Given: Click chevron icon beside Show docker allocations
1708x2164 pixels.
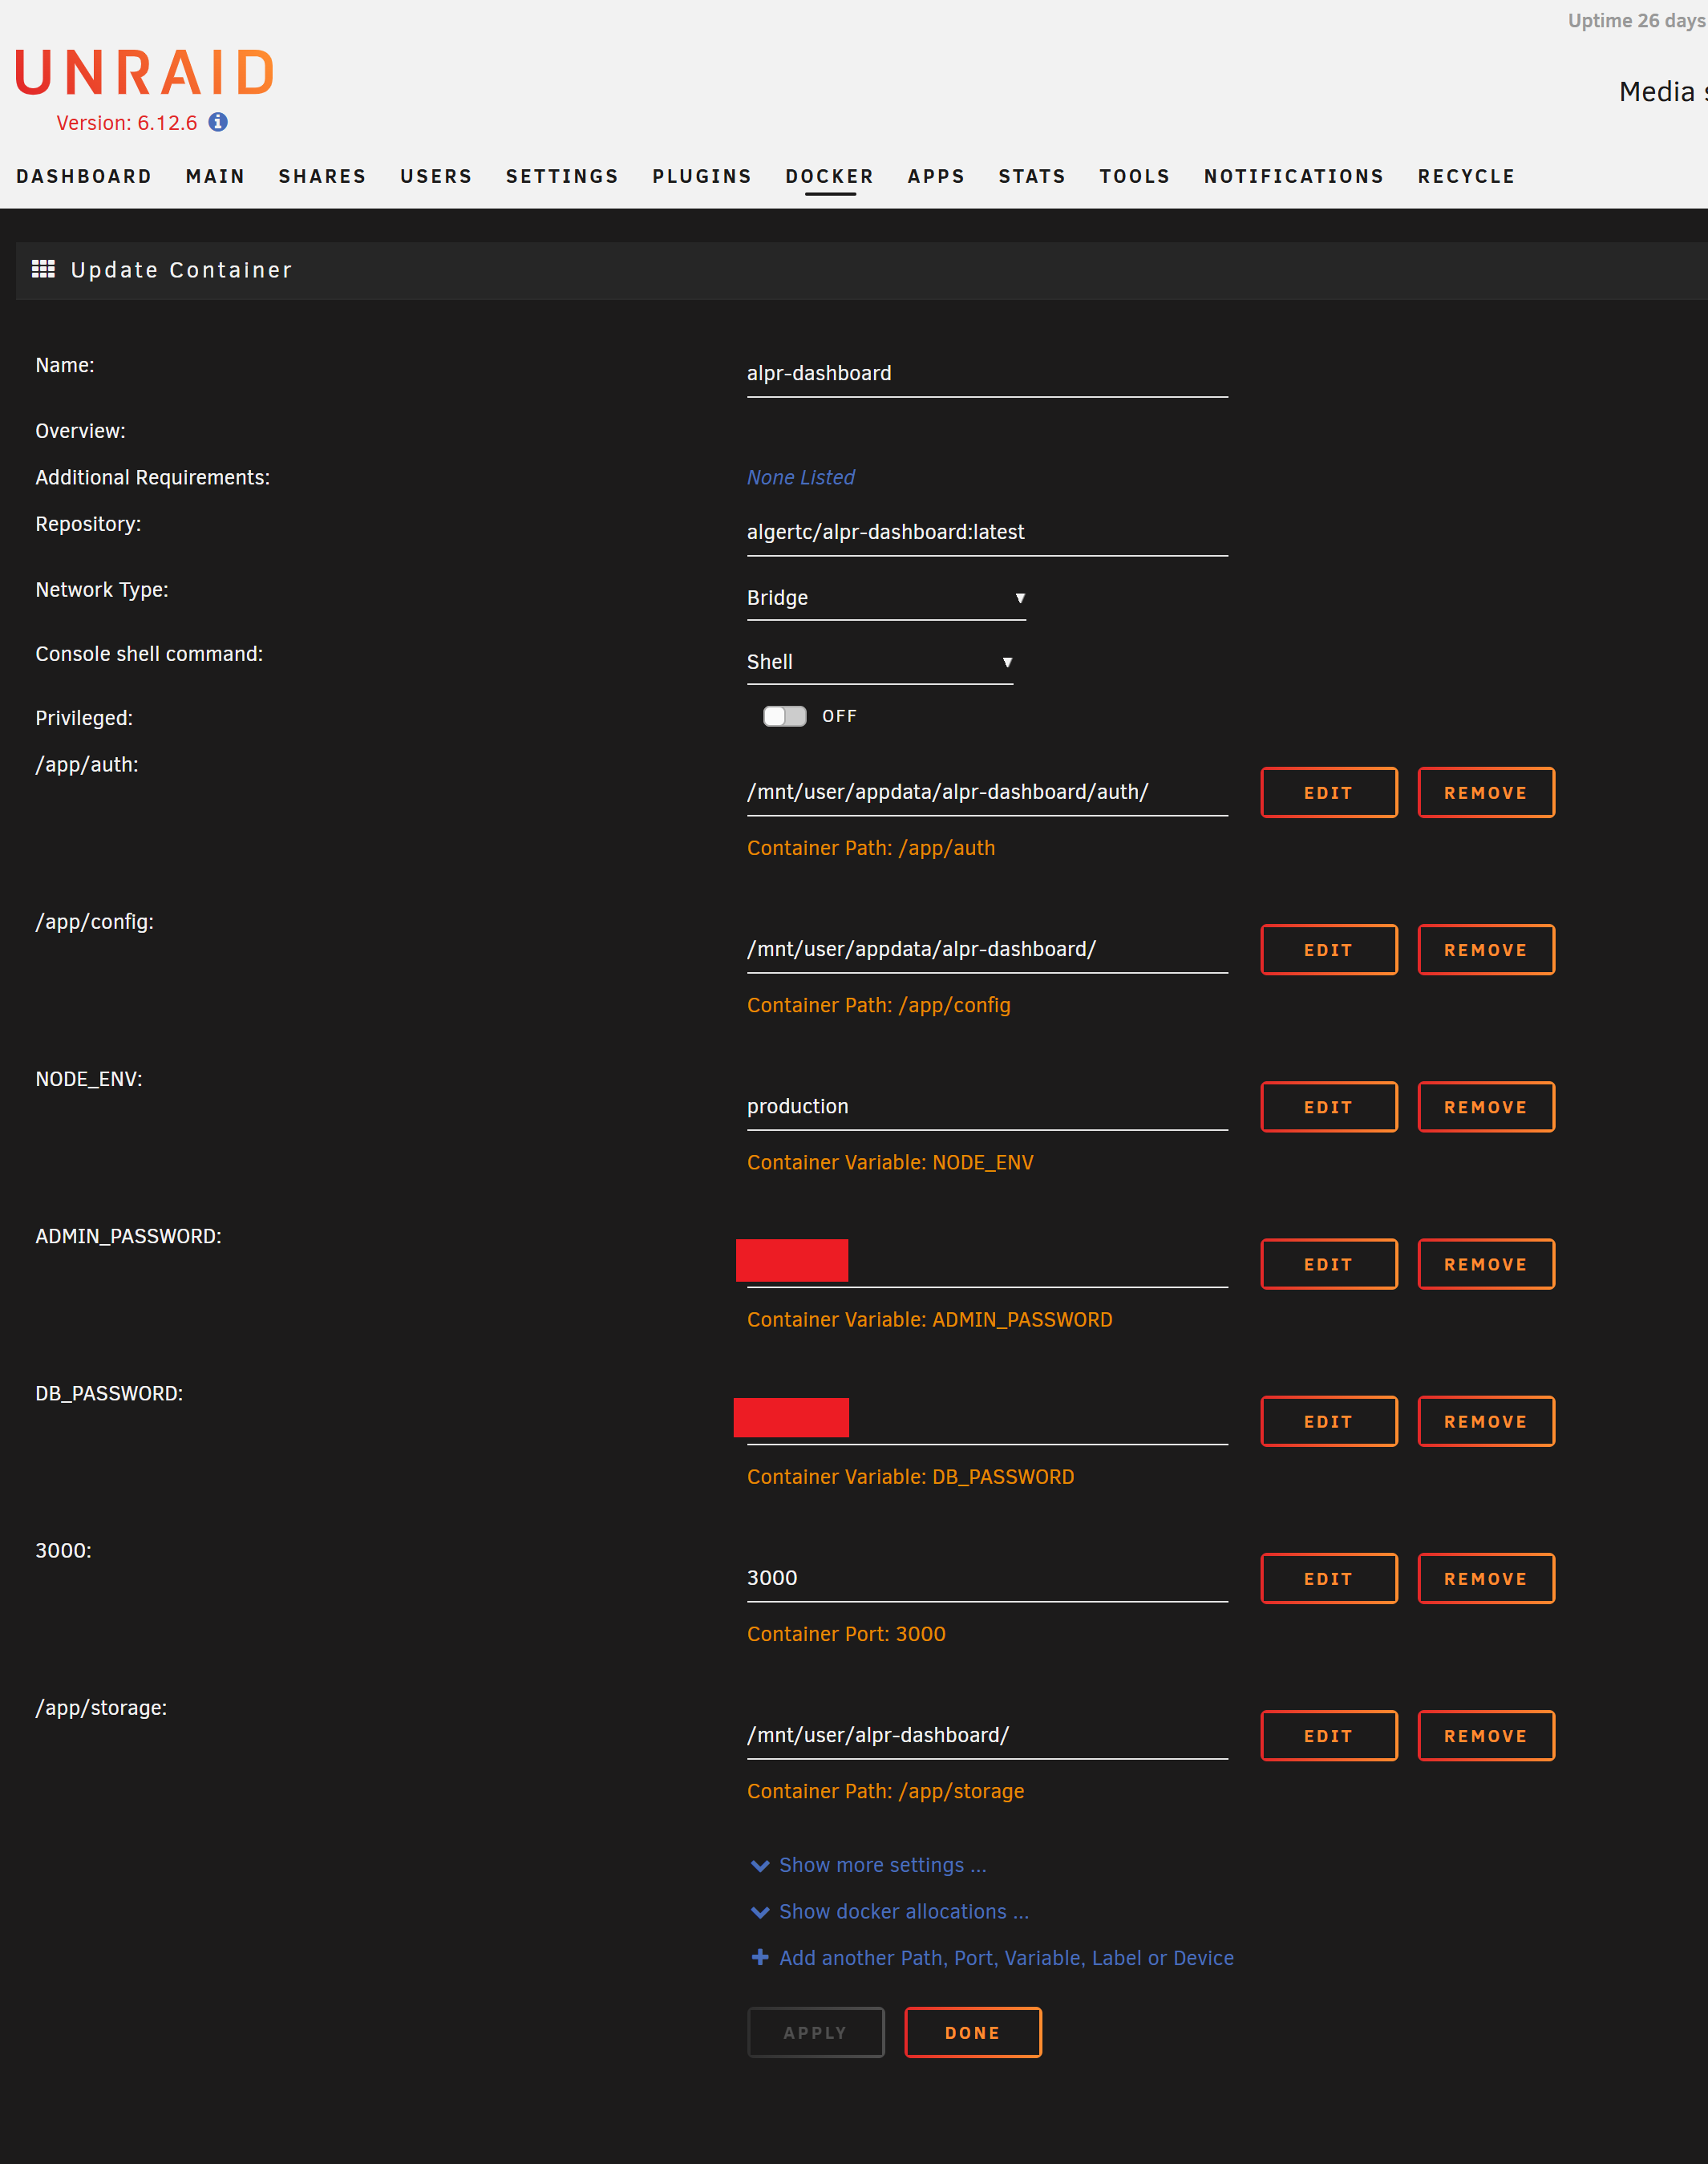Looking at the screenshot, I should (760, 1911).
